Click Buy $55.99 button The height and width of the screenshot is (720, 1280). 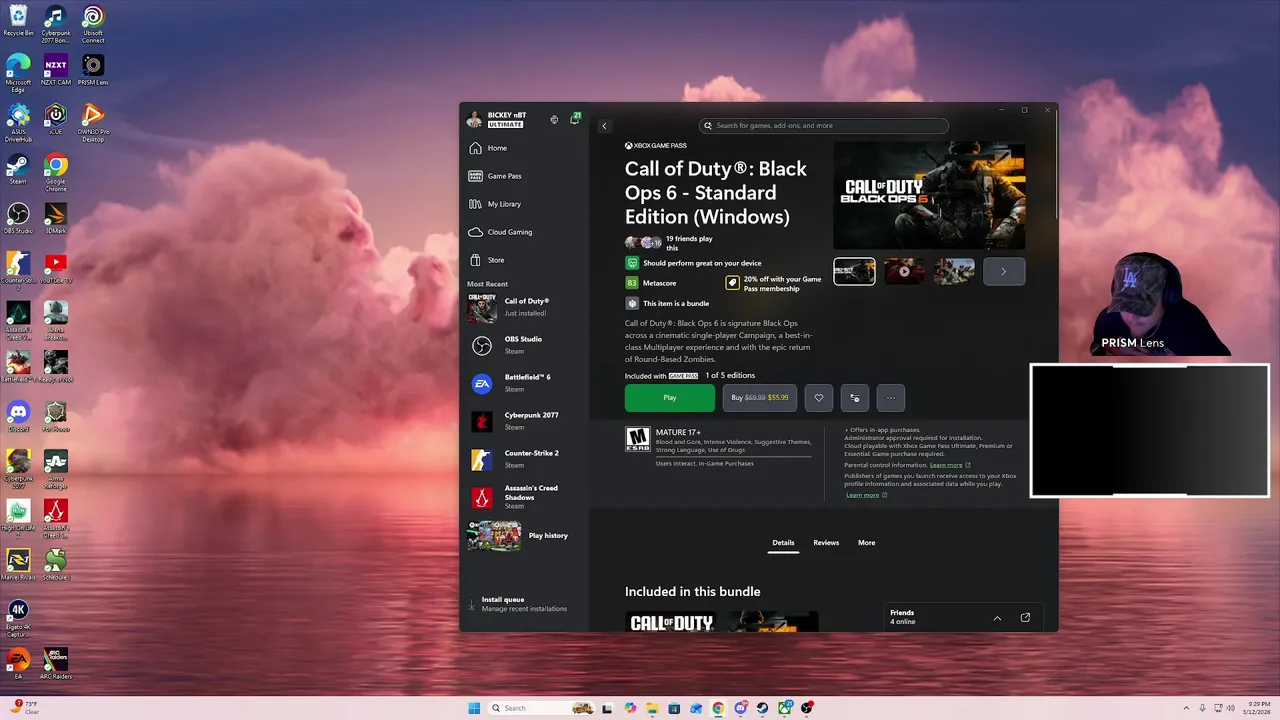pos(760,398)
